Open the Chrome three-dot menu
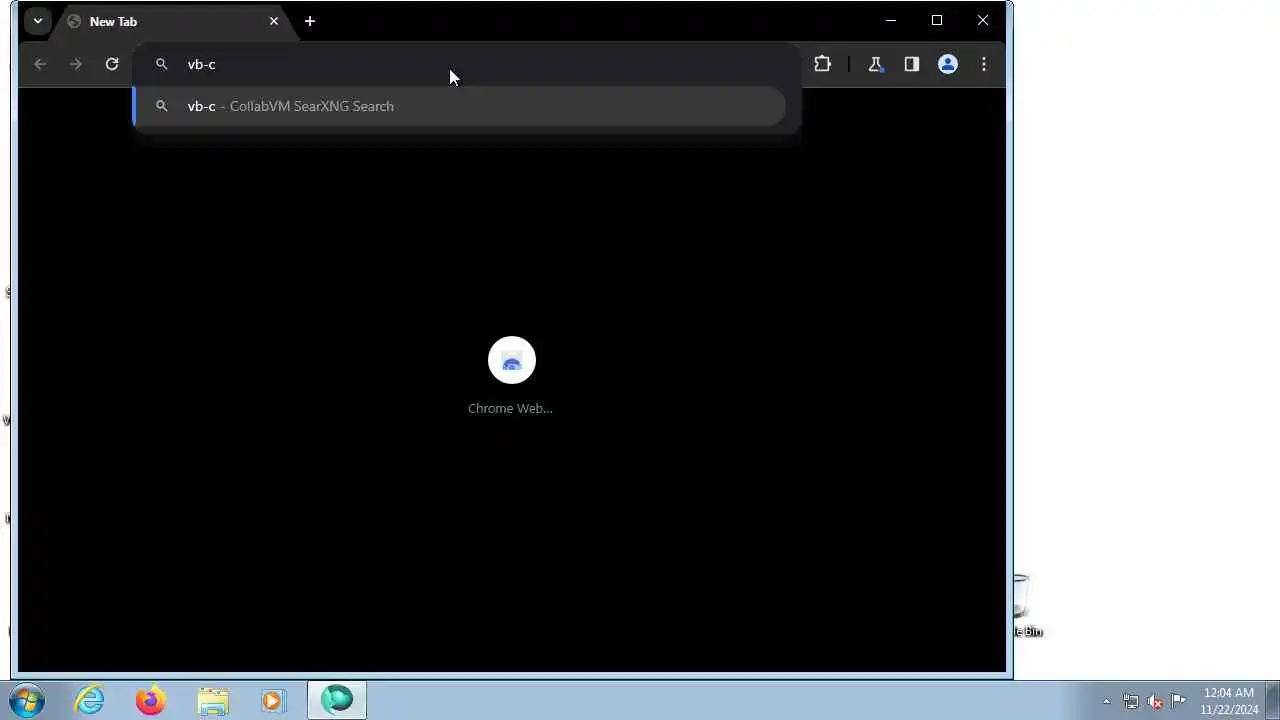This screenshot has height=720, width=1280. coord(984,64)
